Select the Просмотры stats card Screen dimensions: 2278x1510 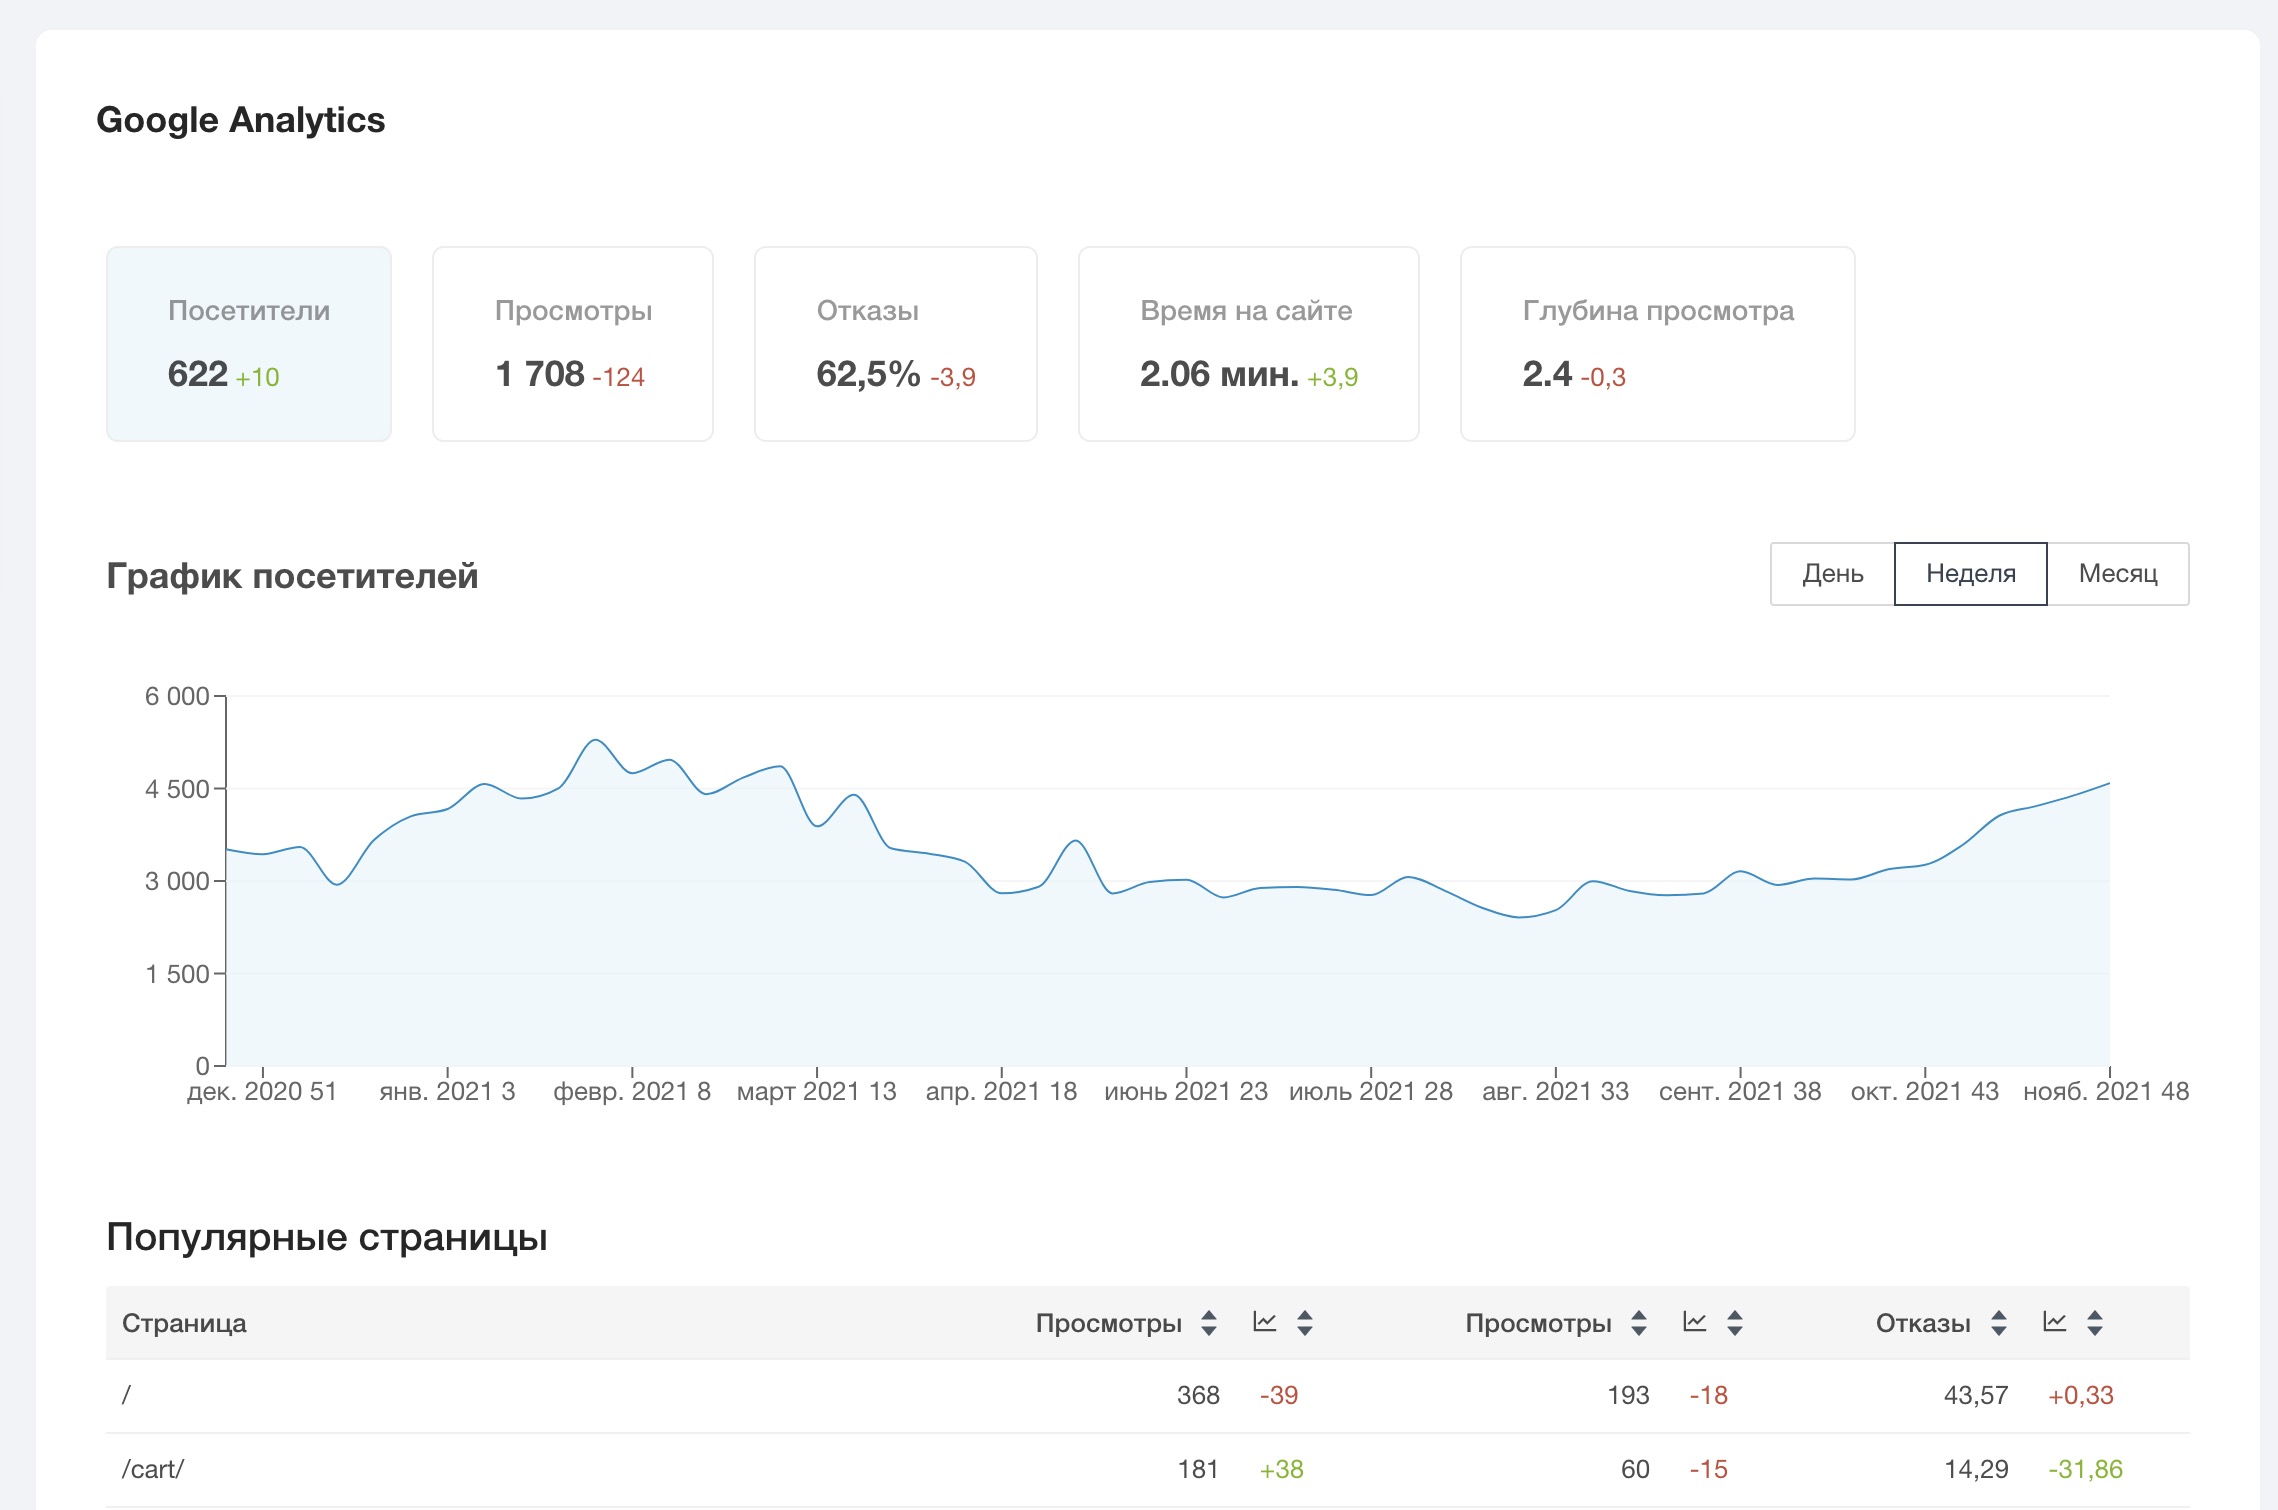click(x=572, y=344)
